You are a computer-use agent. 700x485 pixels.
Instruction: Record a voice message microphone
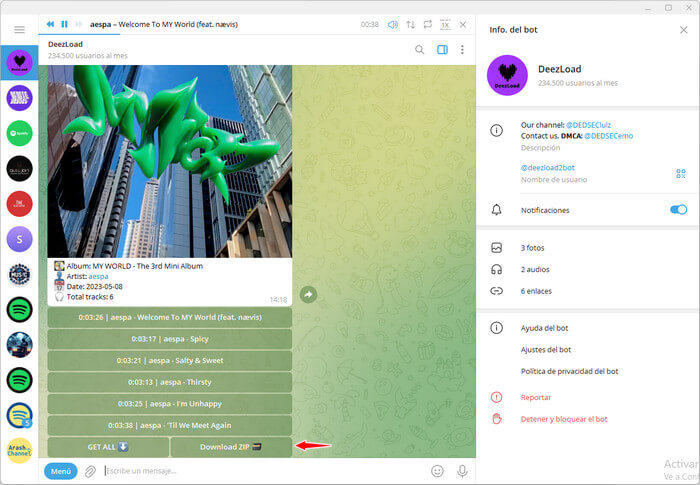462,471
